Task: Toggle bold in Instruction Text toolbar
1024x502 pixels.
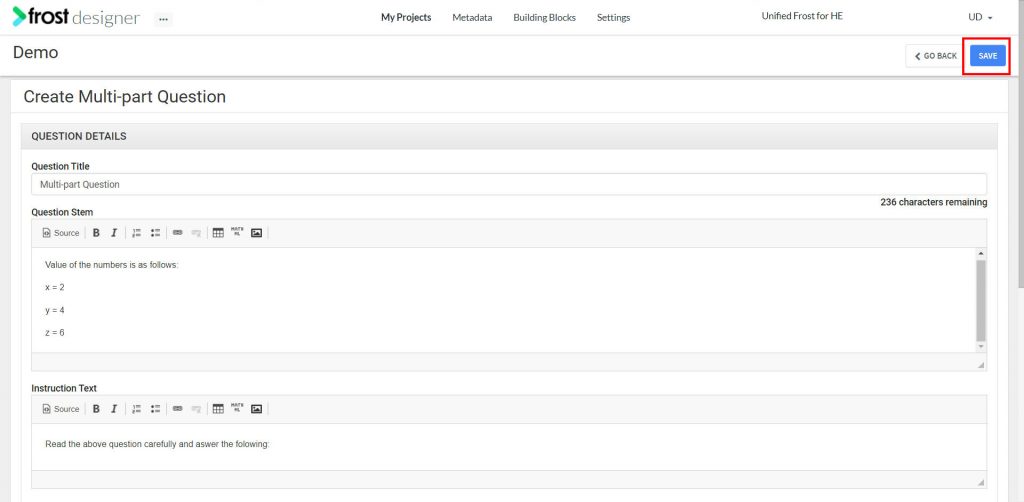Action: tap(96, 409)
